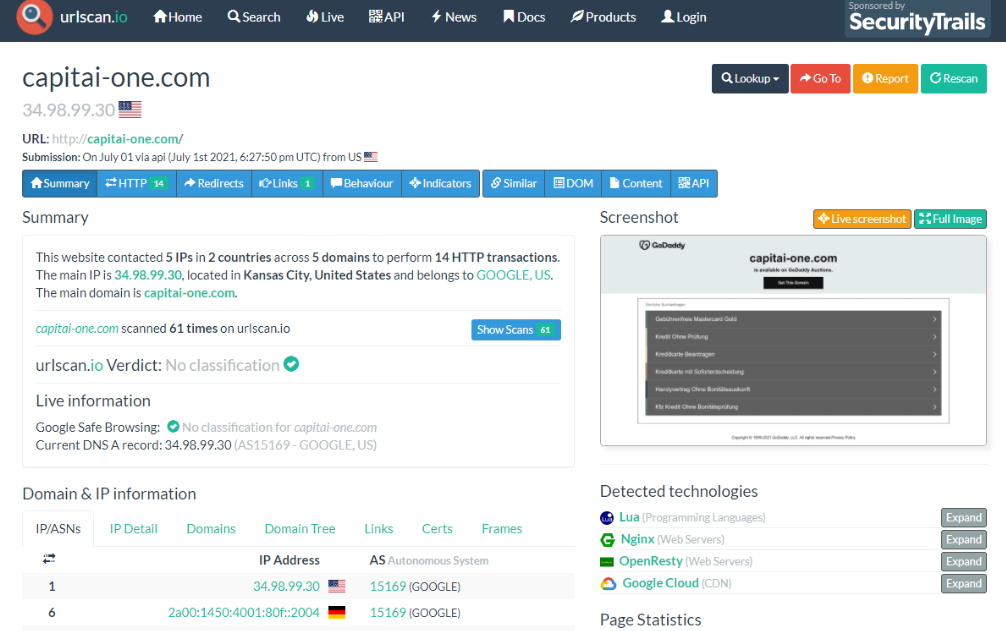Select the Domains tab
Screen dimensions: 1006x631
(211, 529)
